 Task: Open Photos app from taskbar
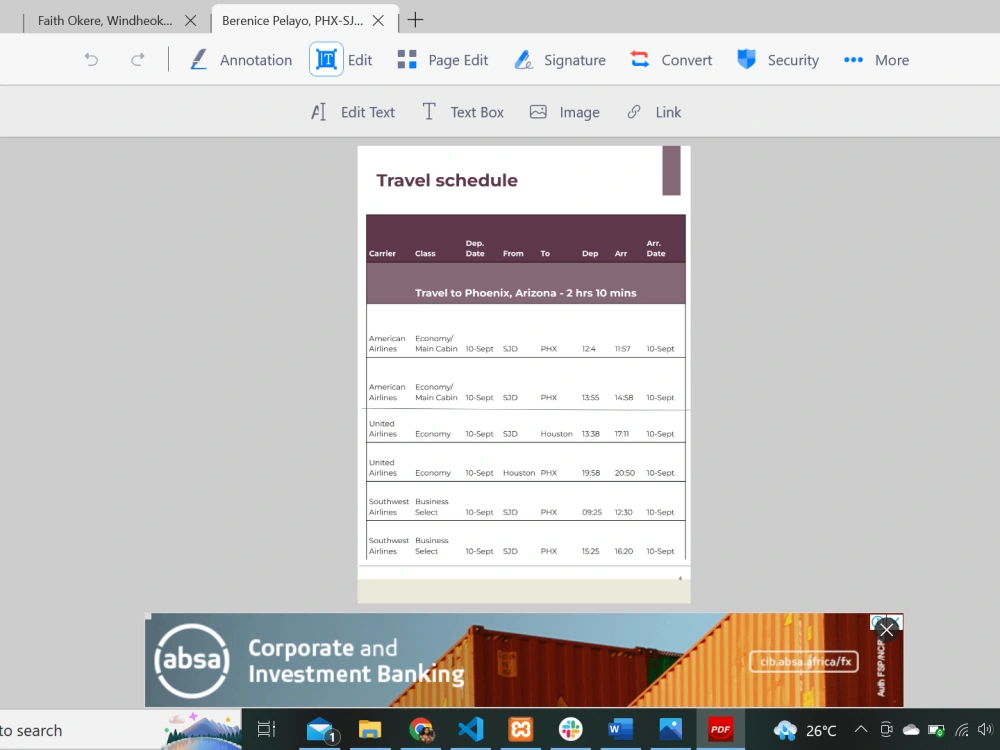(x=670, y=729)
